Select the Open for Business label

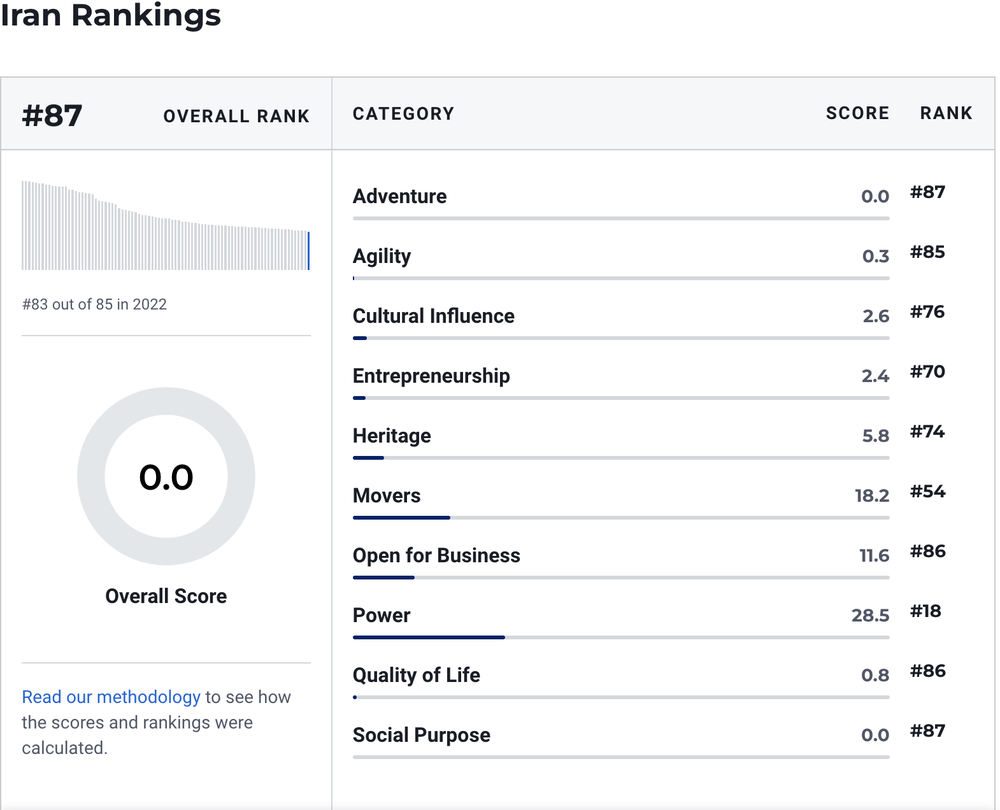(436, 556)
